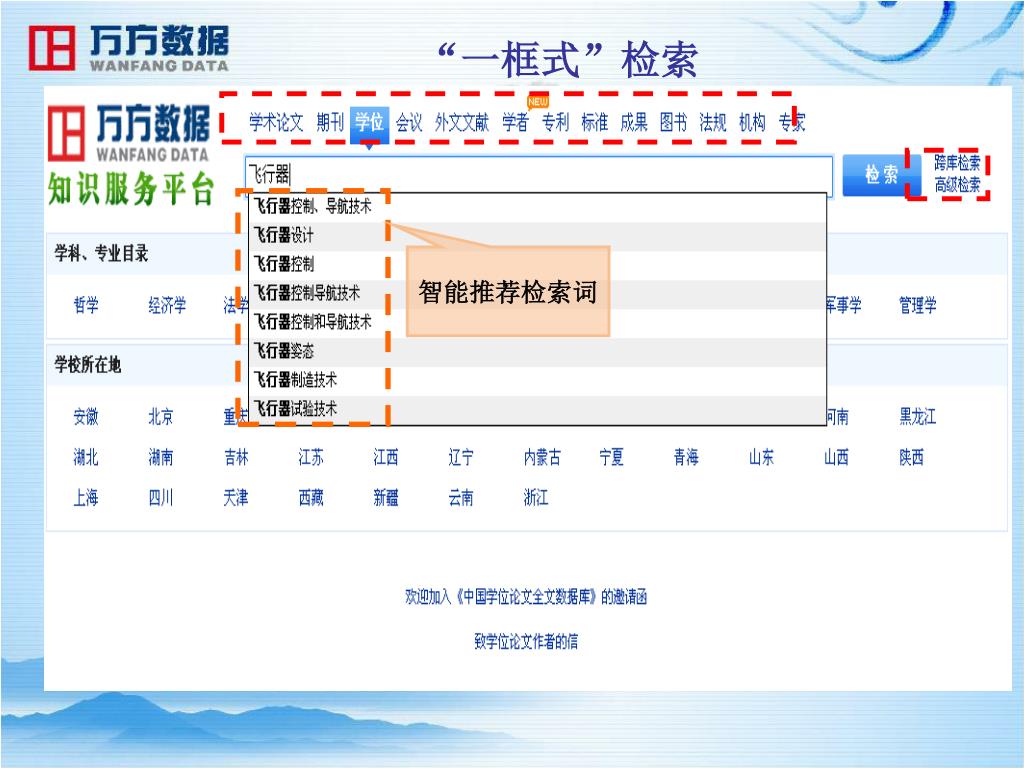
Task: Select the 学位 tab
Action: pos(369,123)
